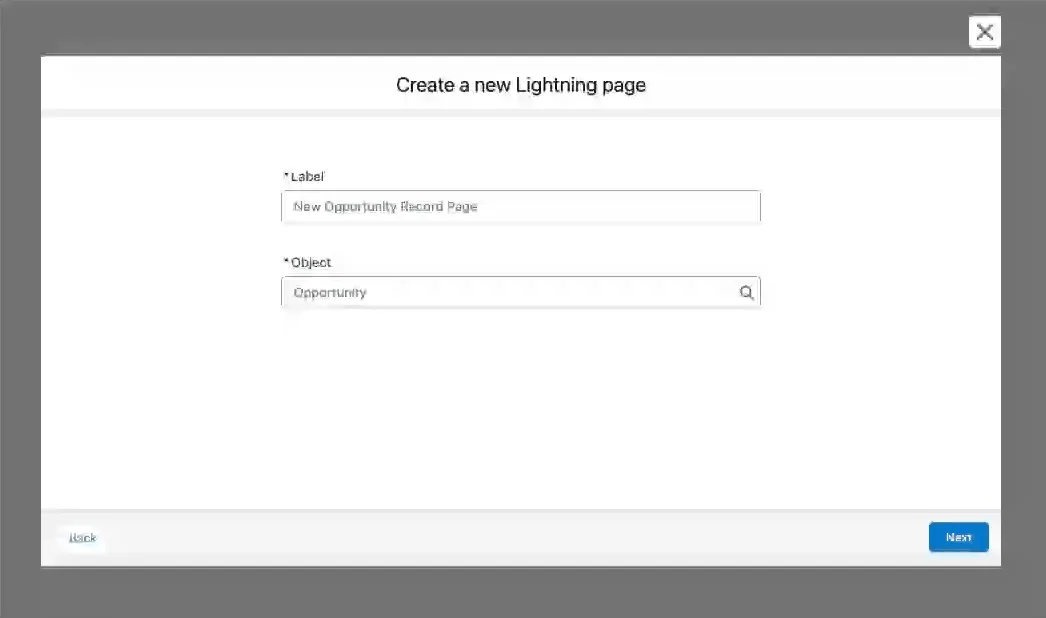Click the gray backdrop below the dialog
This screenshot has width=1046, height=618.
pyautogui.click(x=520, y=594)
